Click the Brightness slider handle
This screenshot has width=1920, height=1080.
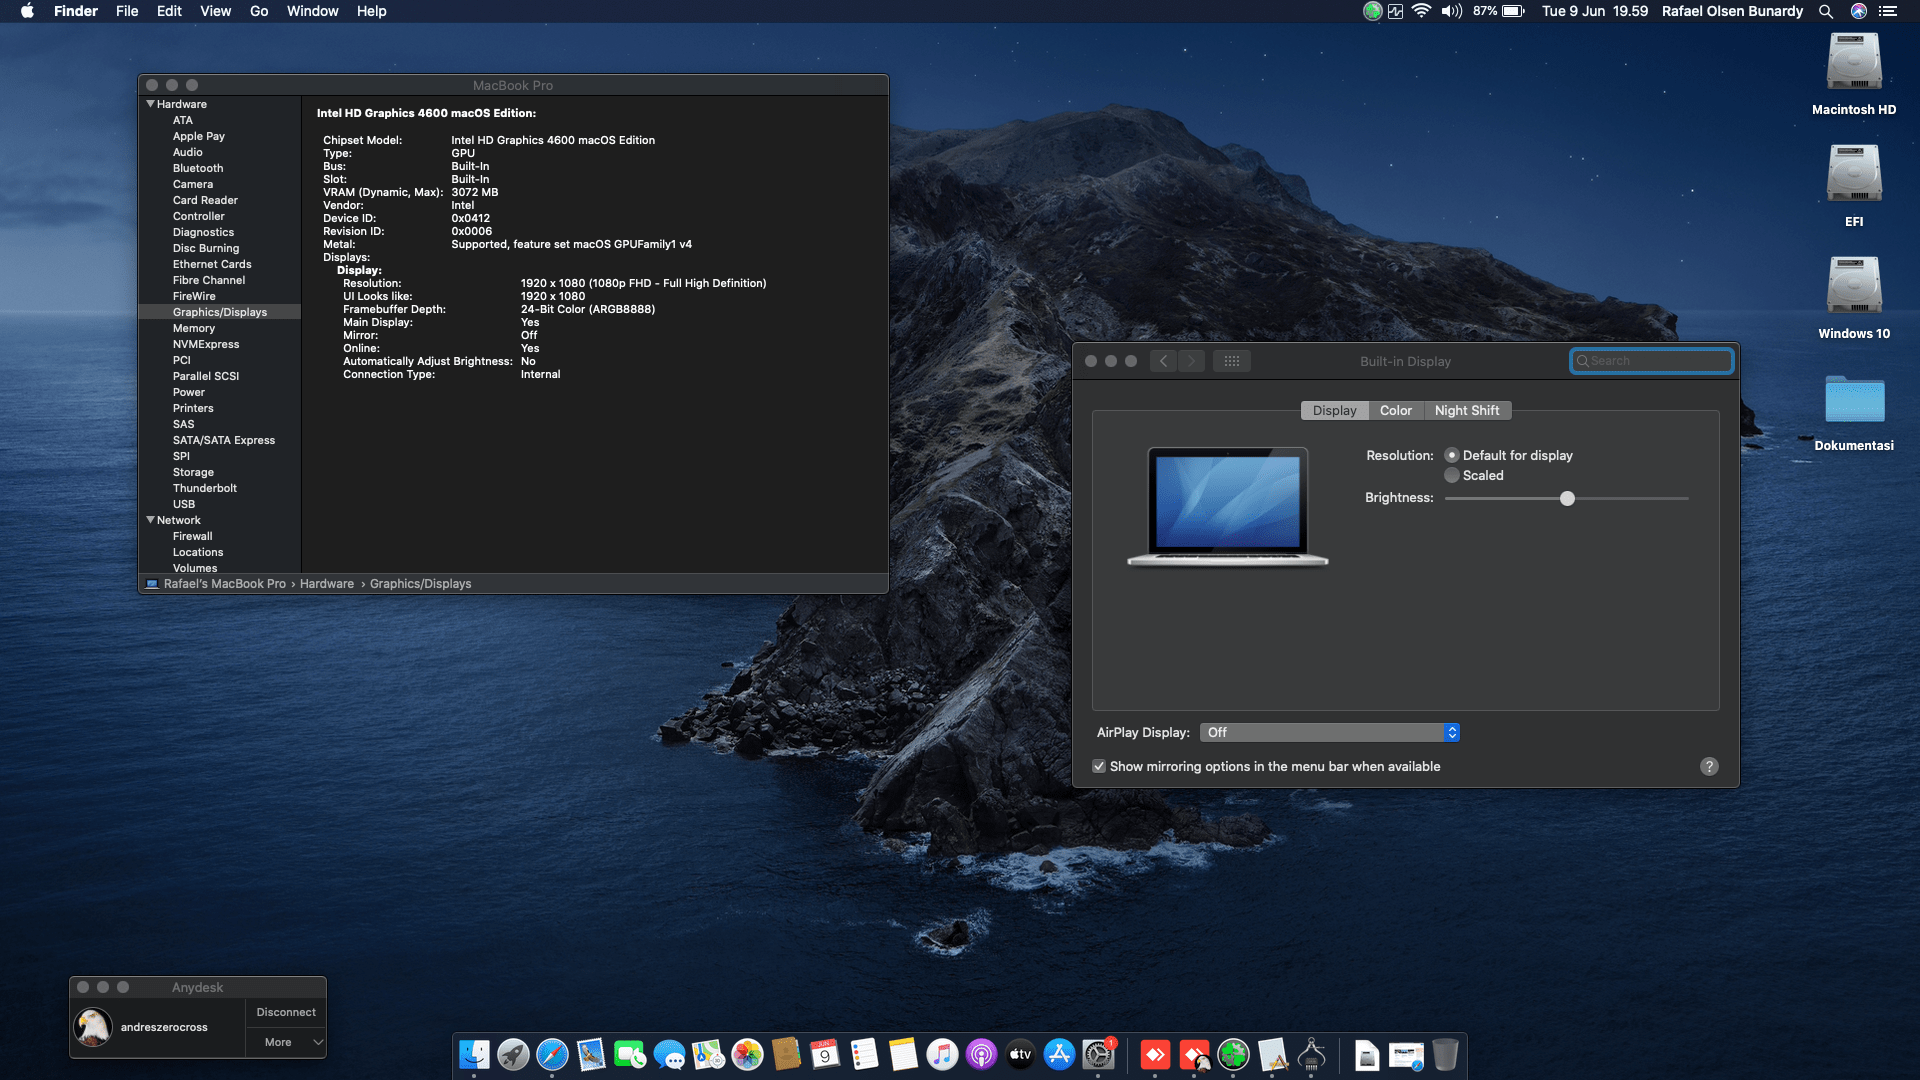tap(1567, 498)
